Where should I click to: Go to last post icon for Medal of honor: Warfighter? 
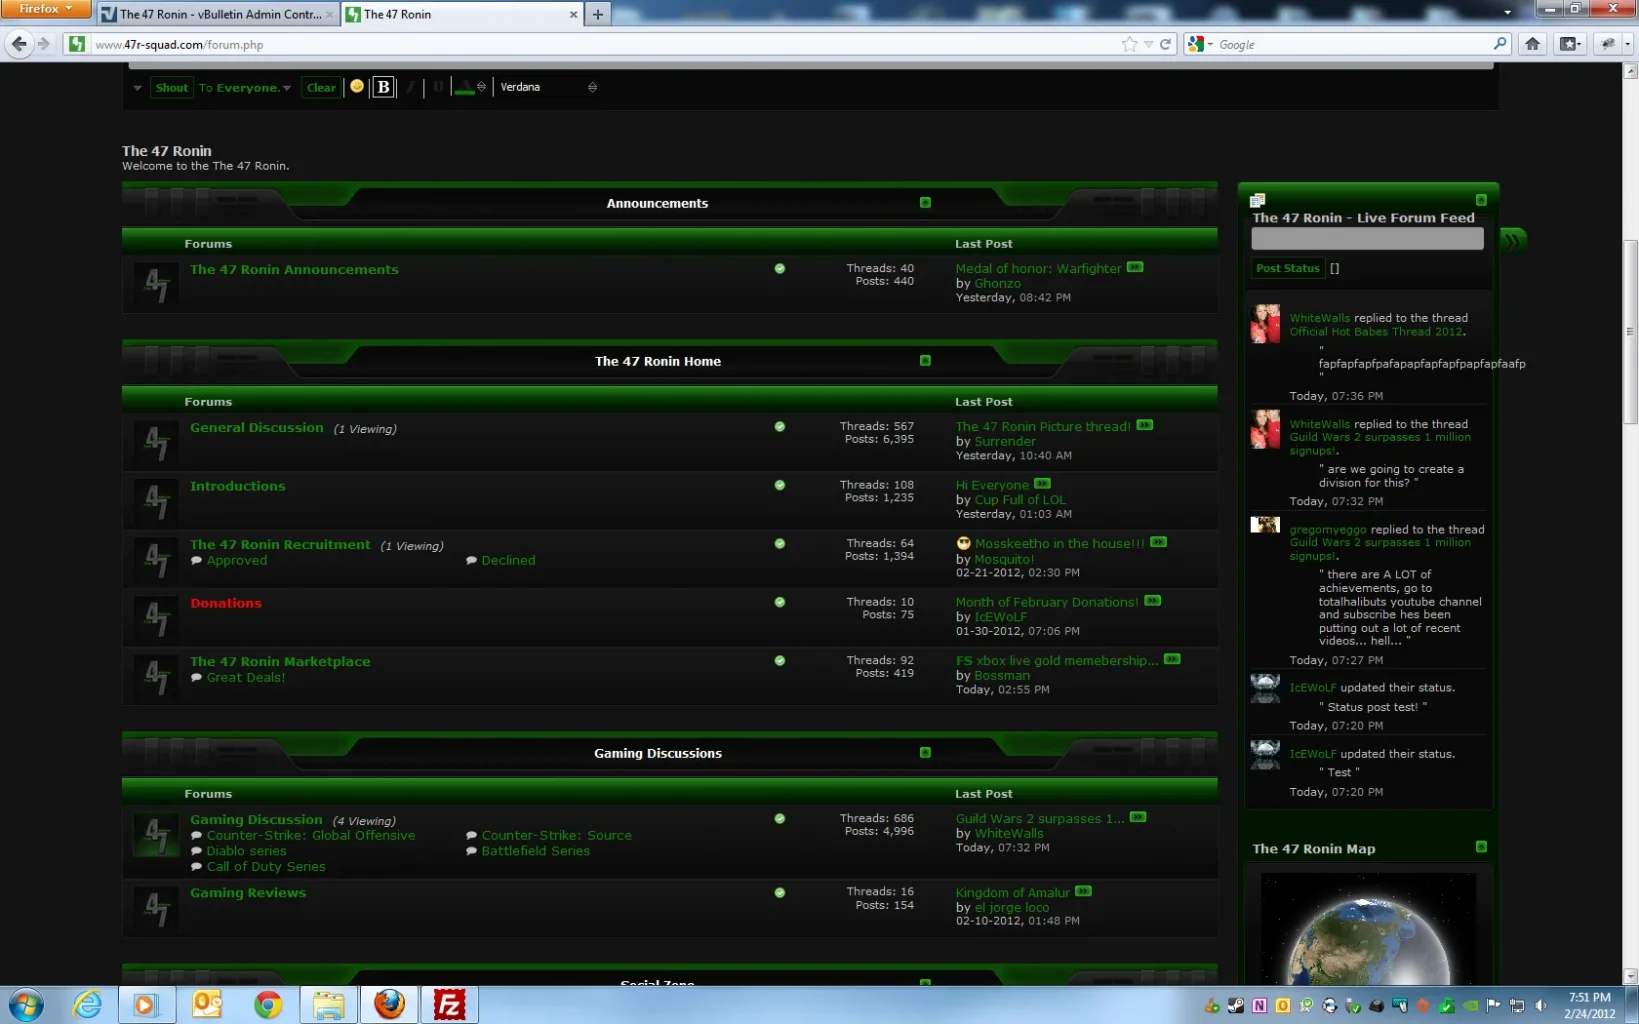coord(1135,267)
